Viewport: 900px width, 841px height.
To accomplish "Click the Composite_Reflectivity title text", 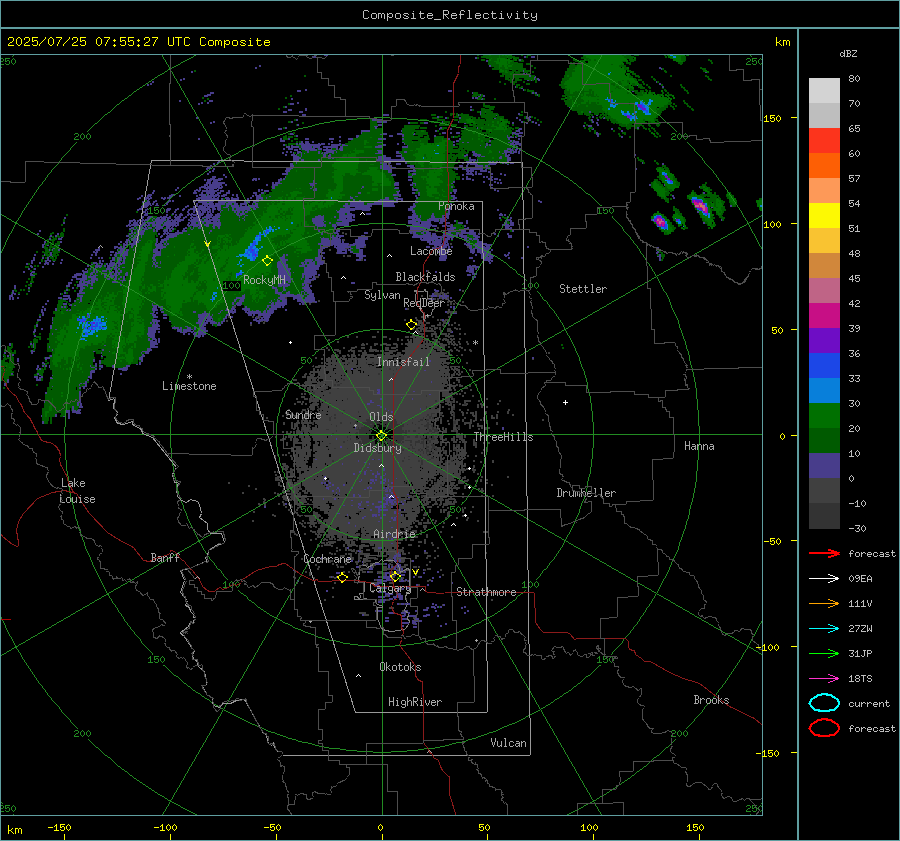I will pos(450,15).
